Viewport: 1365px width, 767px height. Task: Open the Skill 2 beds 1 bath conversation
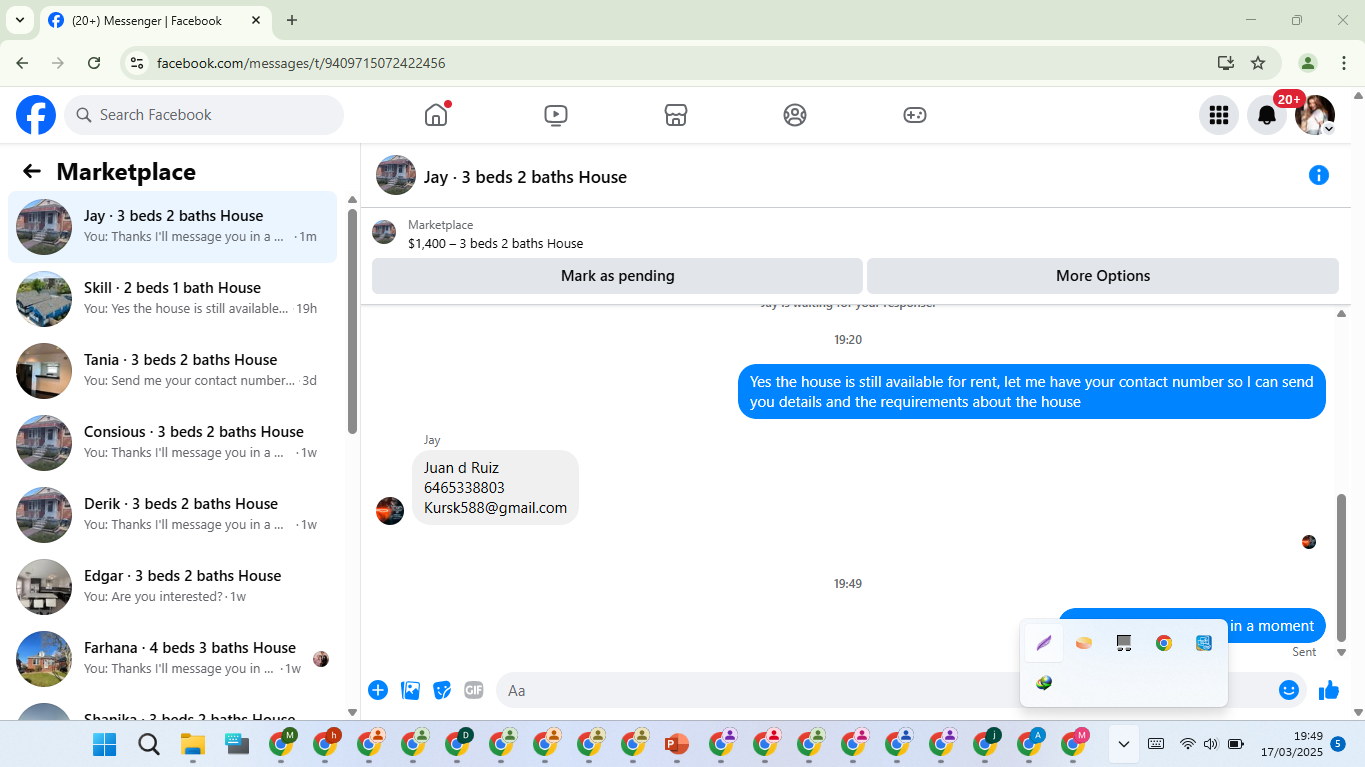[172, 299]
